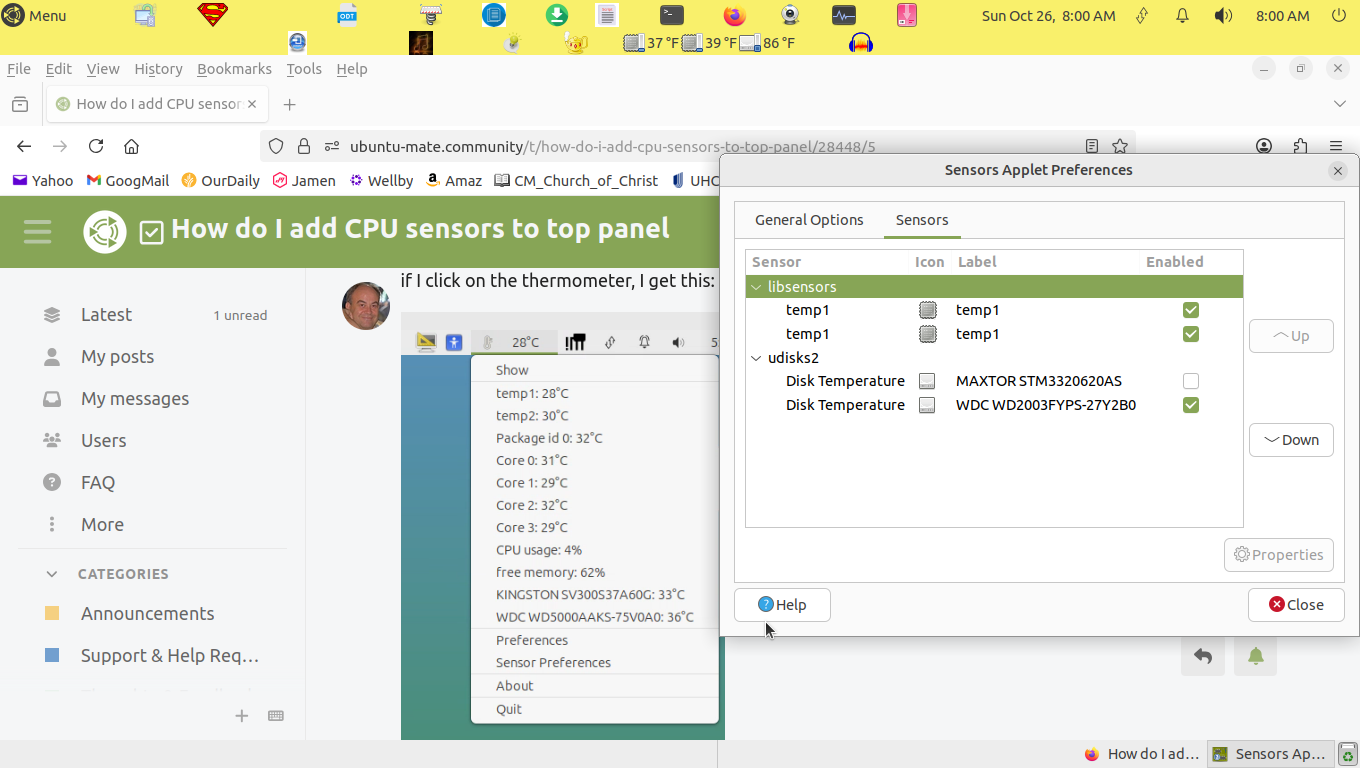Click the Help button in preferences
The image size is (1360, 768).
tap(782, 604)
